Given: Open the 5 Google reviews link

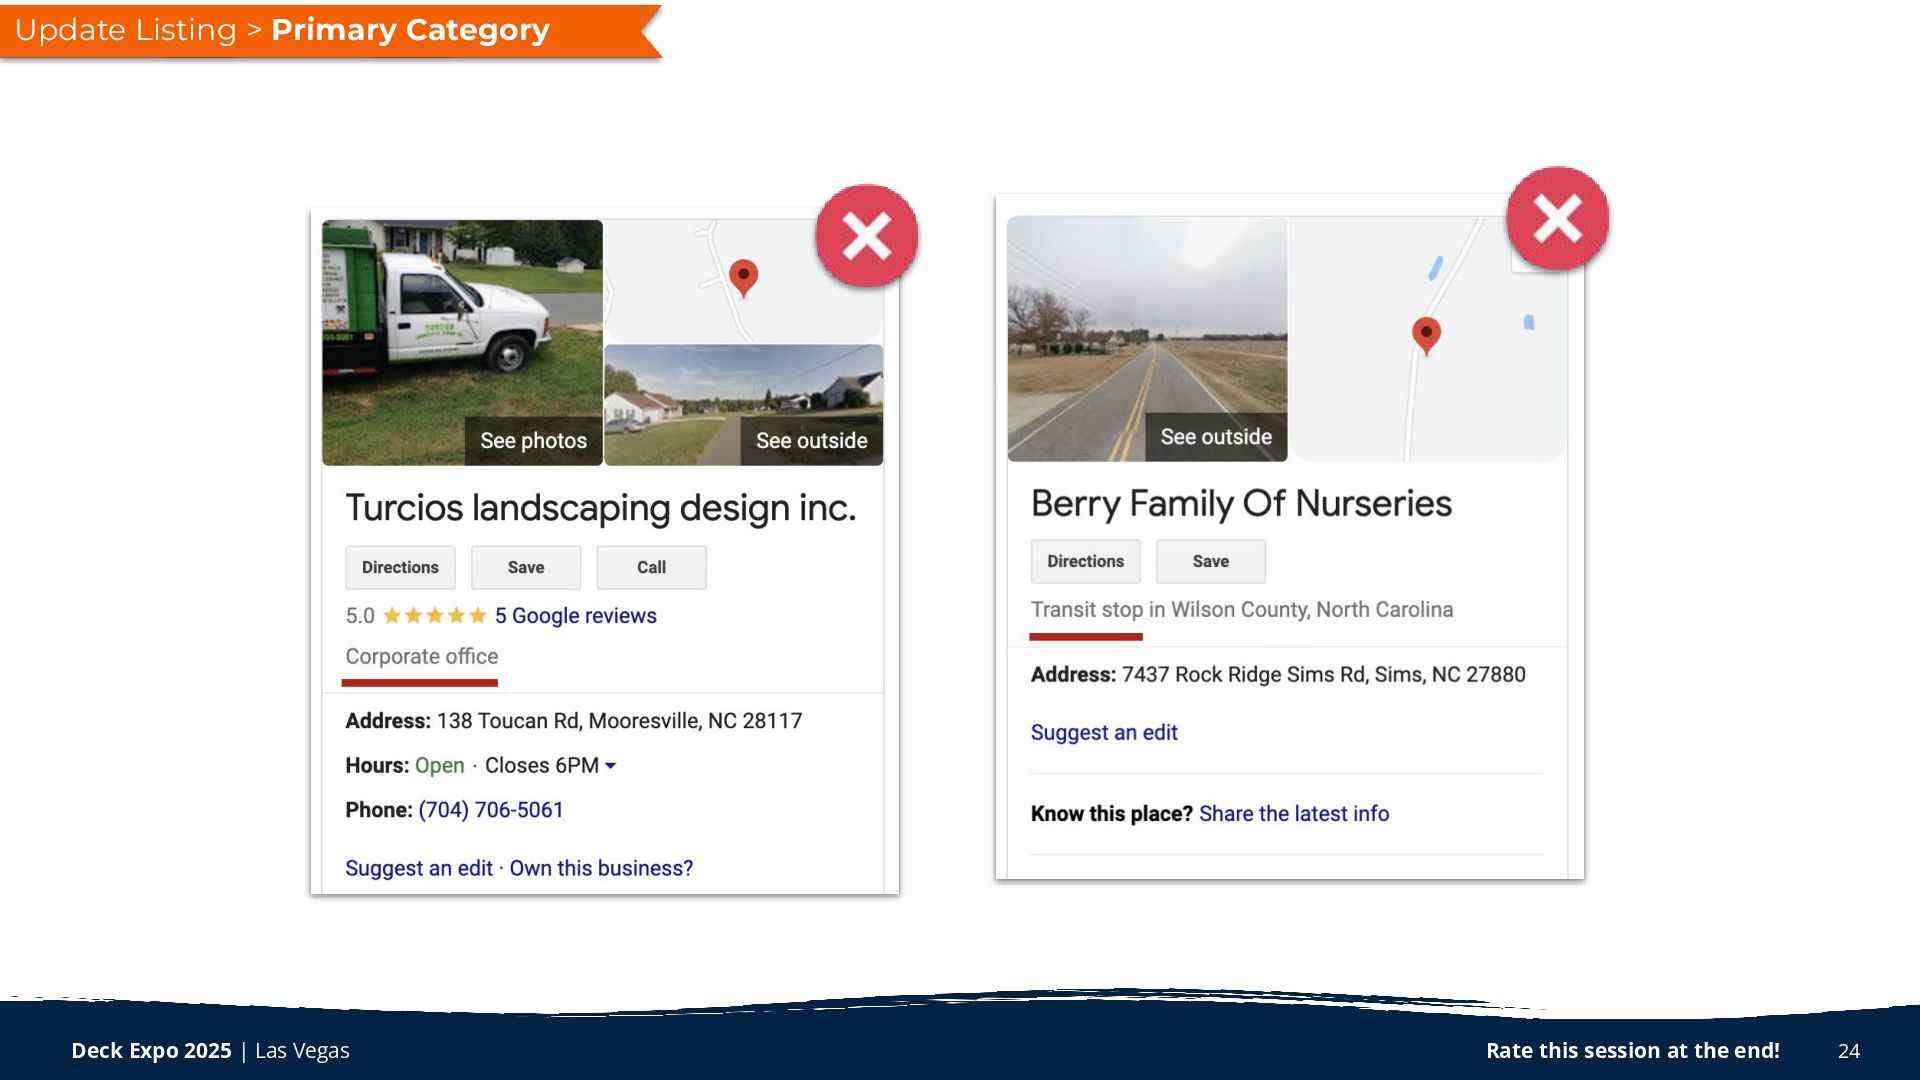Looking at the screenshot, I should click(575, 616).
